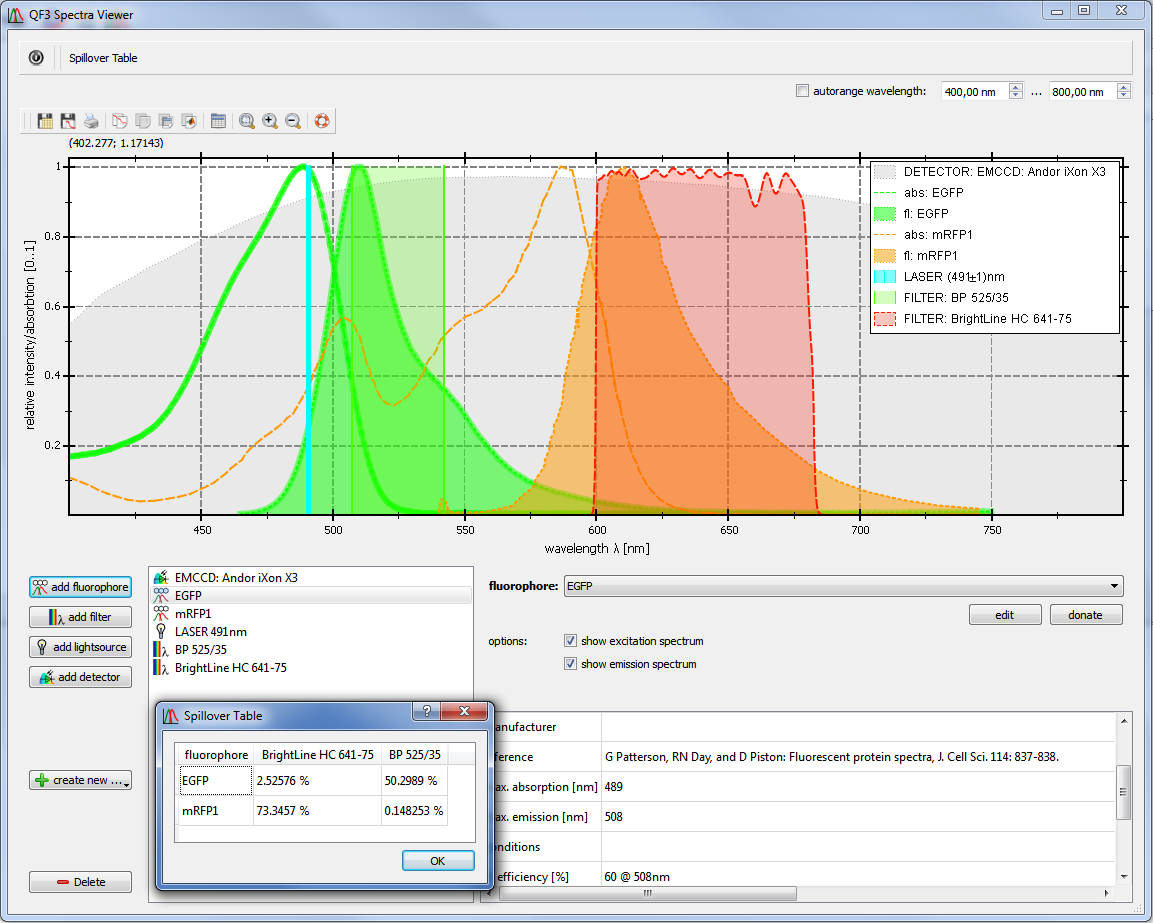The width and height of the screenshot is (1153, 923).
Task: Click the BP 525/35 column header
Action: (415, 755)
